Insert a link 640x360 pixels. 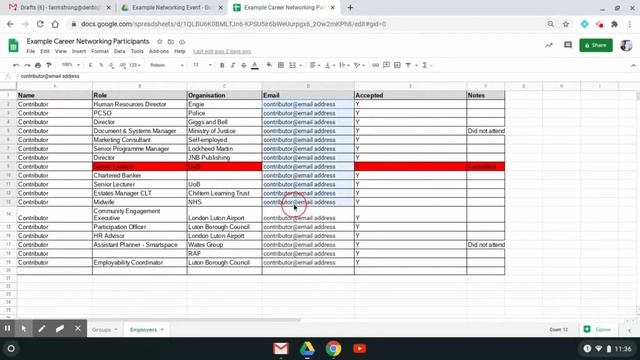pos(375,65)
